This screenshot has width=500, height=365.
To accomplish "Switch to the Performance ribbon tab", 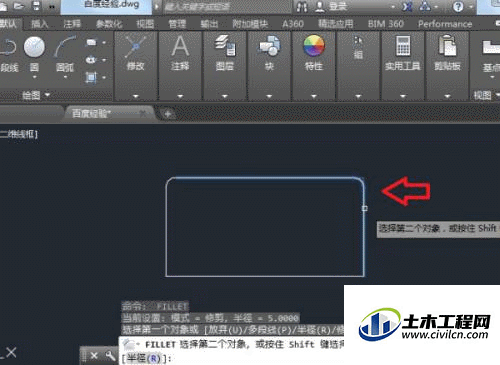I will click(445, 24).
